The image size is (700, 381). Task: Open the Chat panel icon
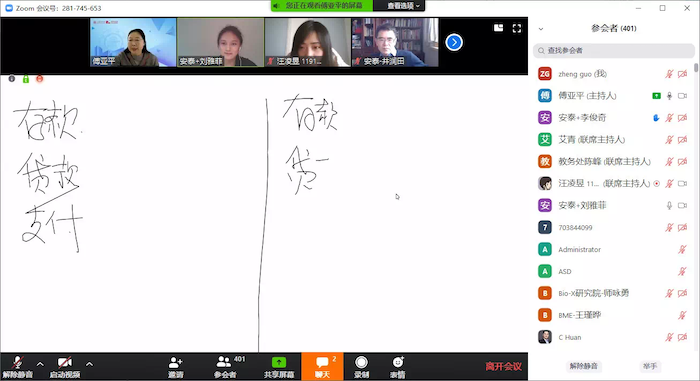coord(322,362)
